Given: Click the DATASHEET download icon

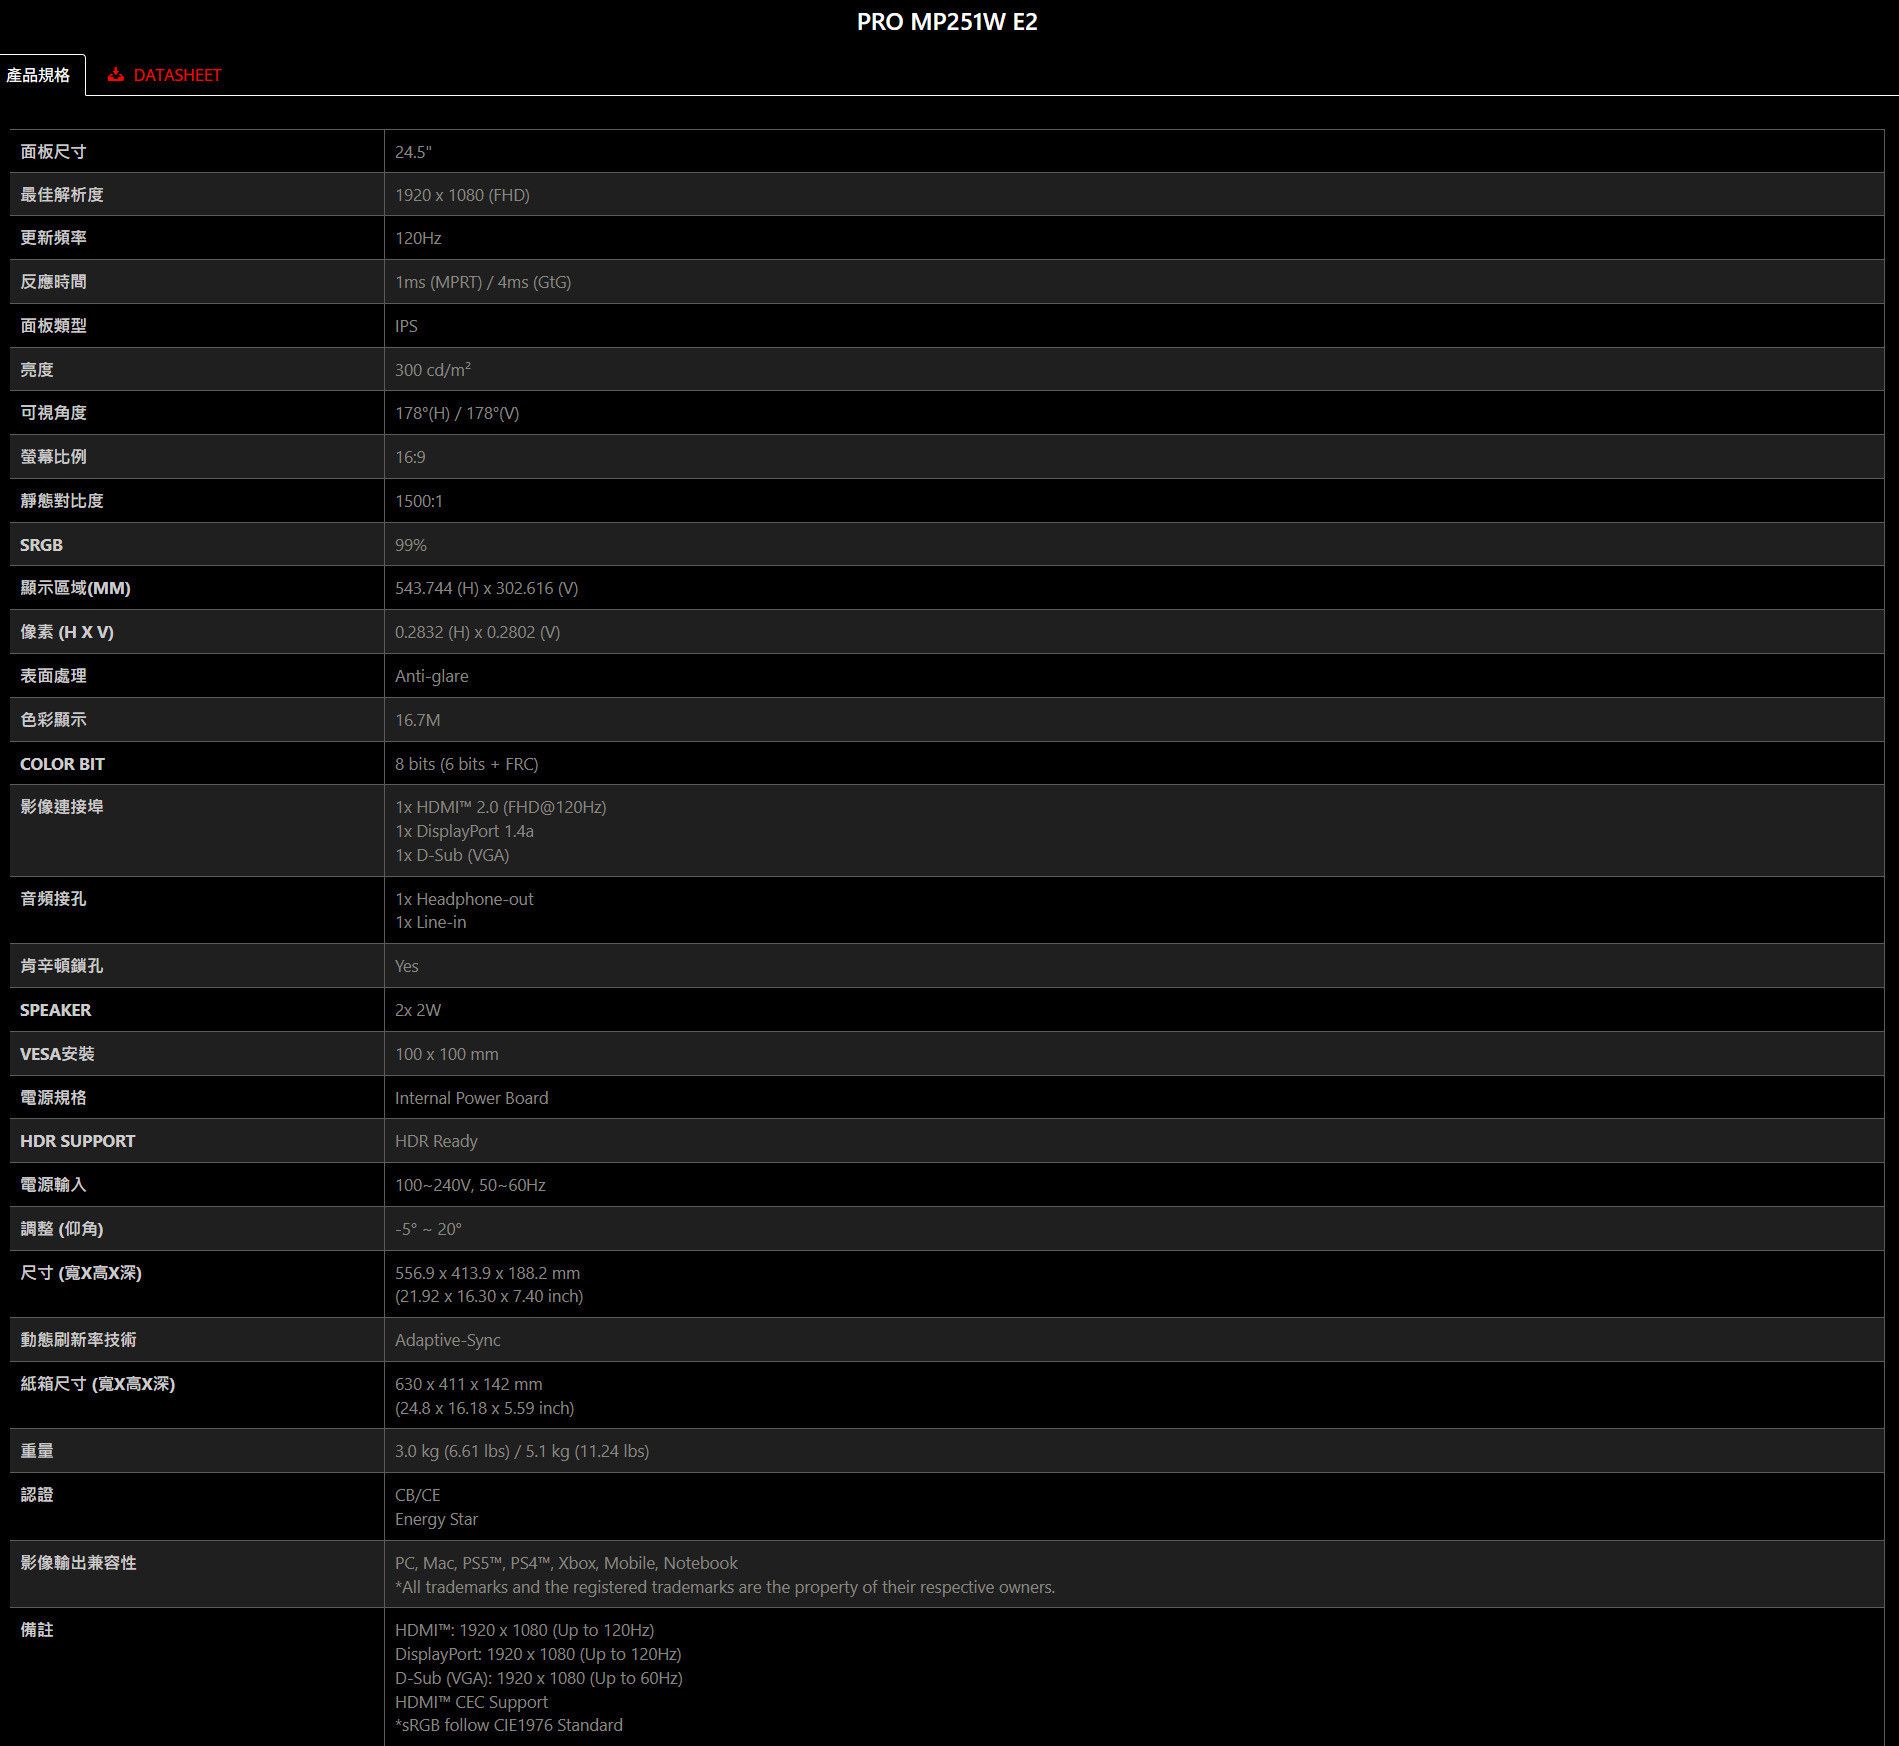Looking at the screenshot, I should (x=116, y=75).
